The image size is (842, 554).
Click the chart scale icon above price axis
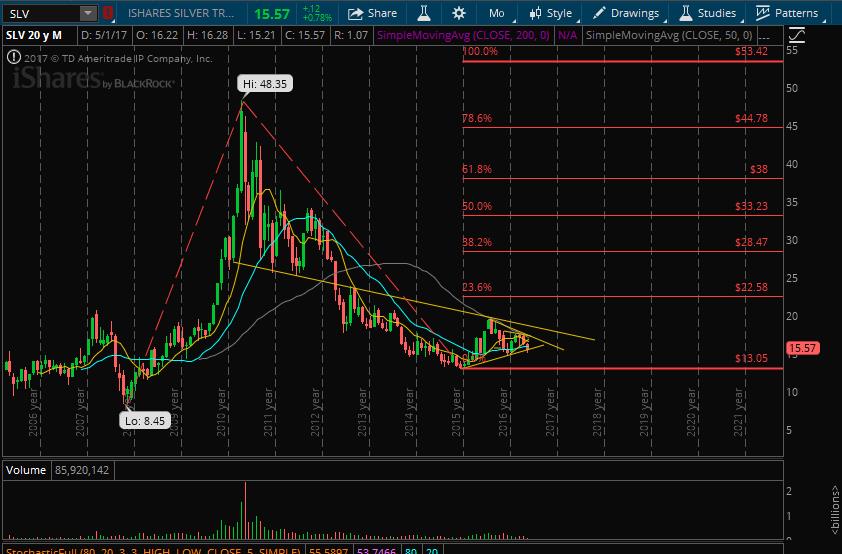[x=797, y=36]
